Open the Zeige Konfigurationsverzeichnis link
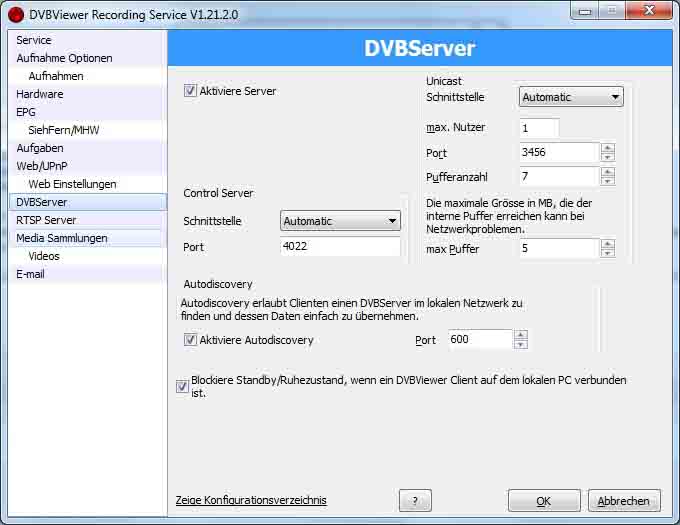This screenshot has height=525, width=680. pyautogui.click(x=251, y=500)
